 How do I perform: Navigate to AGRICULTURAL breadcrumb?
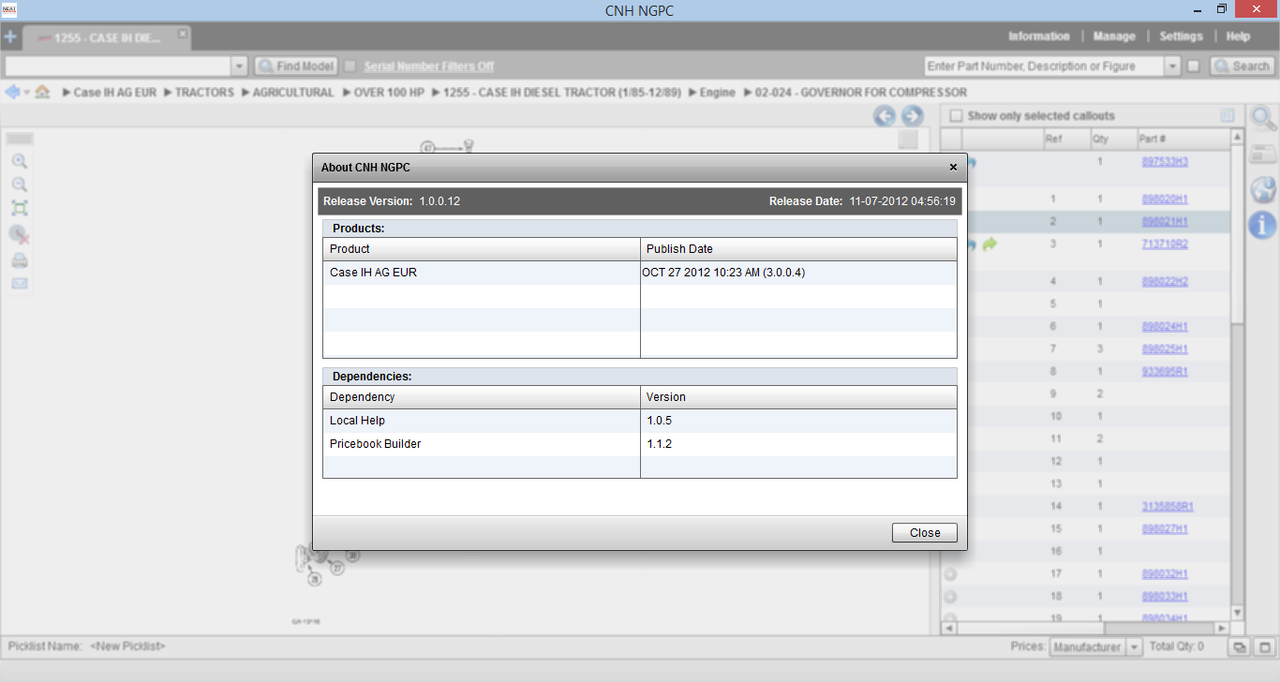(x=293, y=92)
